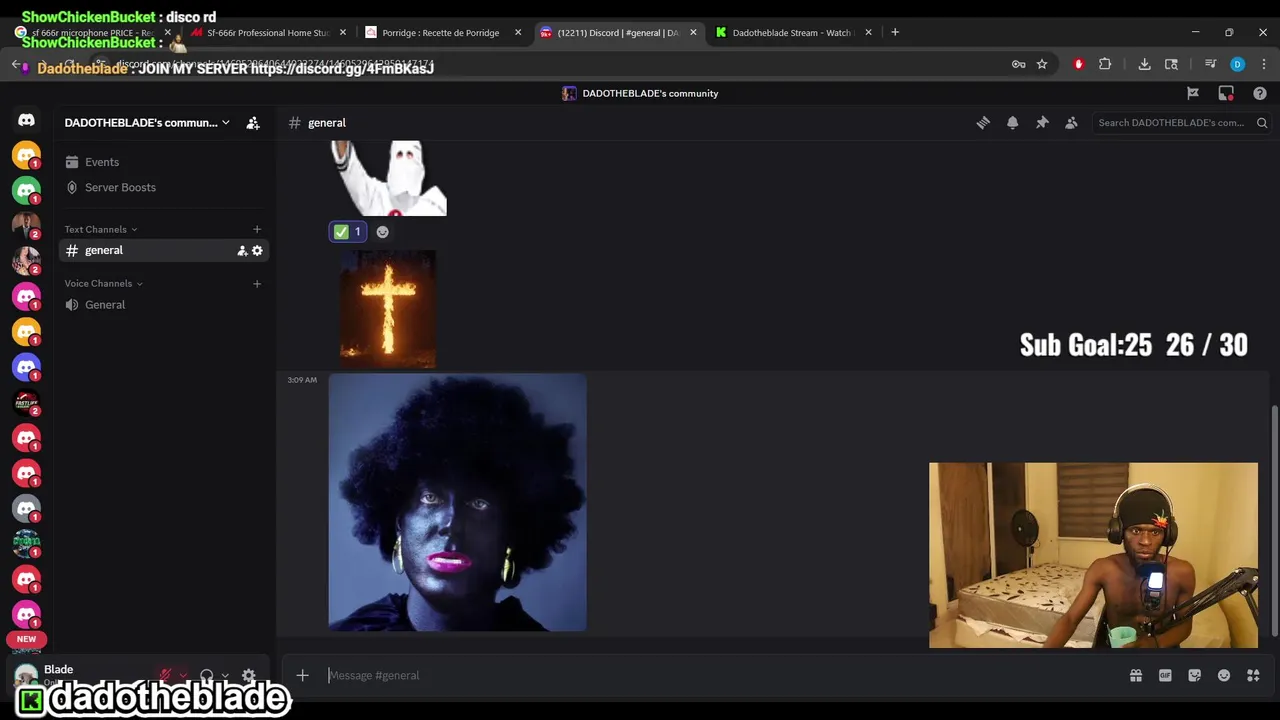Open the sticker picker
1280x720 pixels.
[x=1194, y=676]
